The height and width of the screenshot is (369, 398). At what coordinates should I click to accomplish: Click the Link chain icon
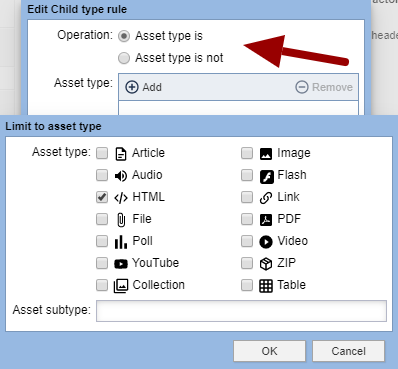pos(266,198)
